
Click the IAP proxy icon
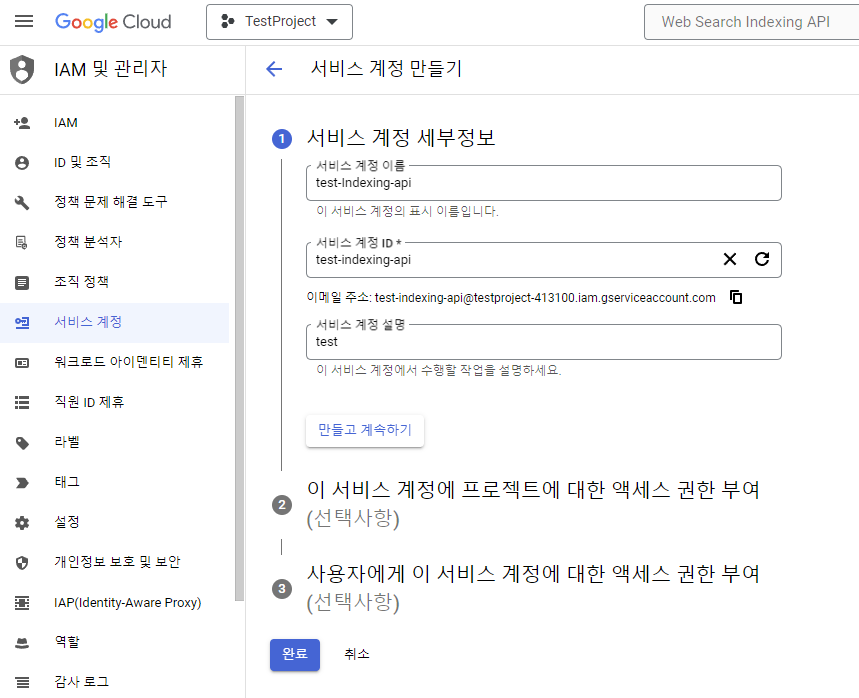pos(22,603)
